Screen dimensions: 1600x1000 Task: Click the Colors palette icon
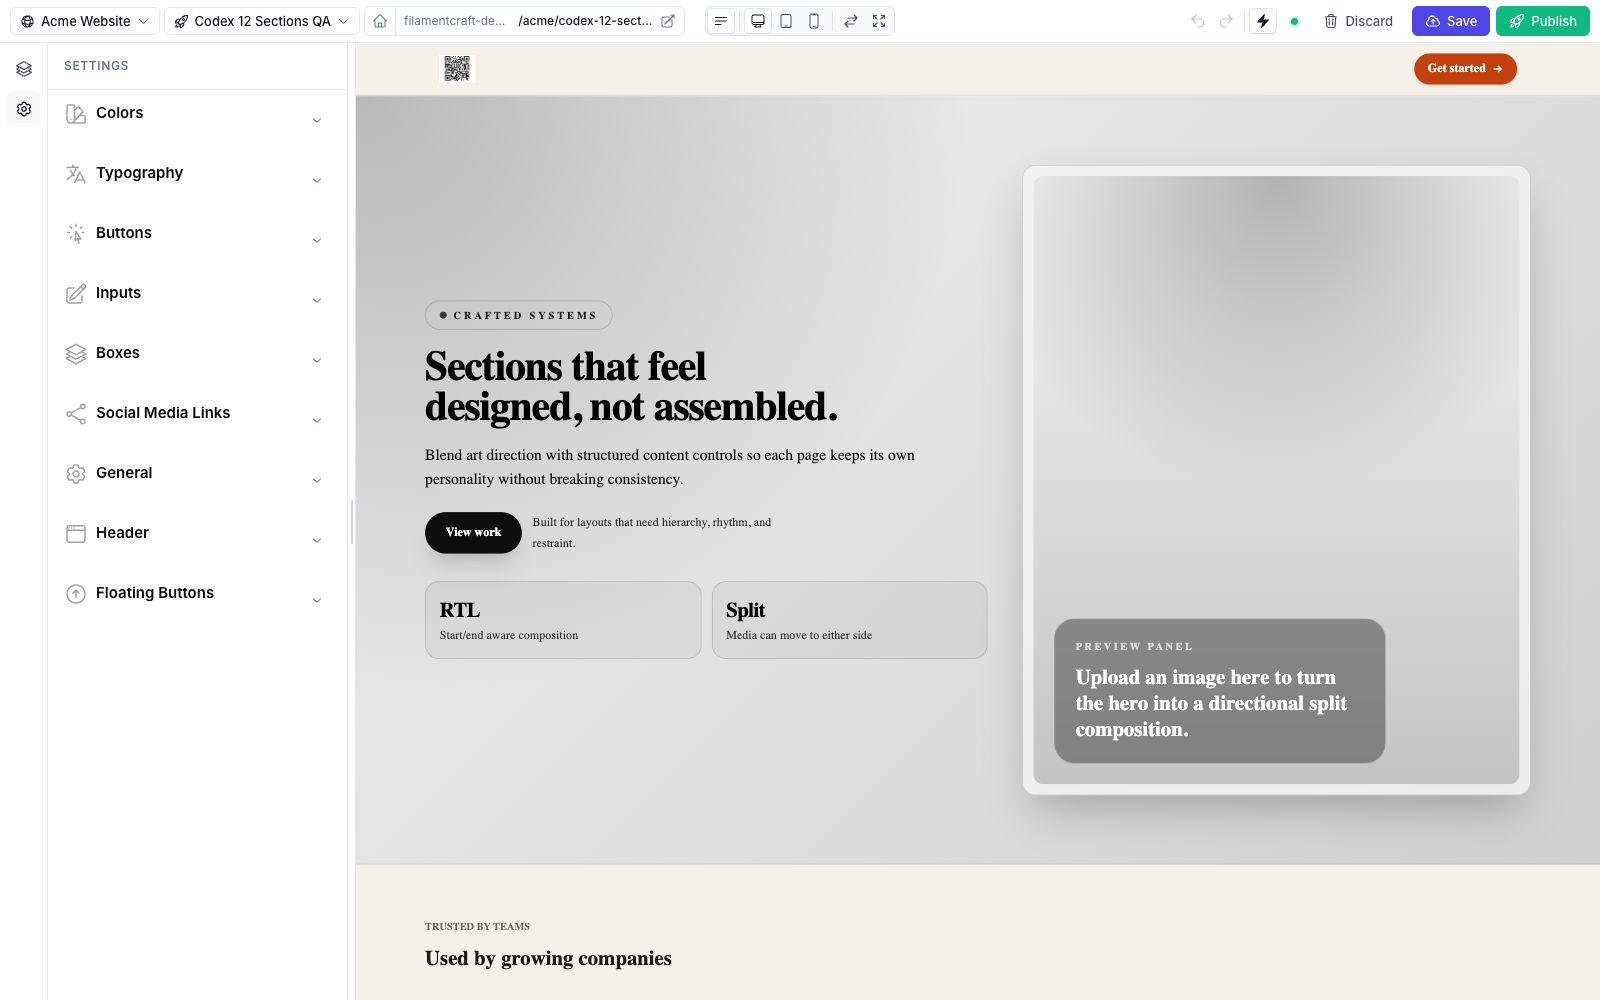pos(76,114)
